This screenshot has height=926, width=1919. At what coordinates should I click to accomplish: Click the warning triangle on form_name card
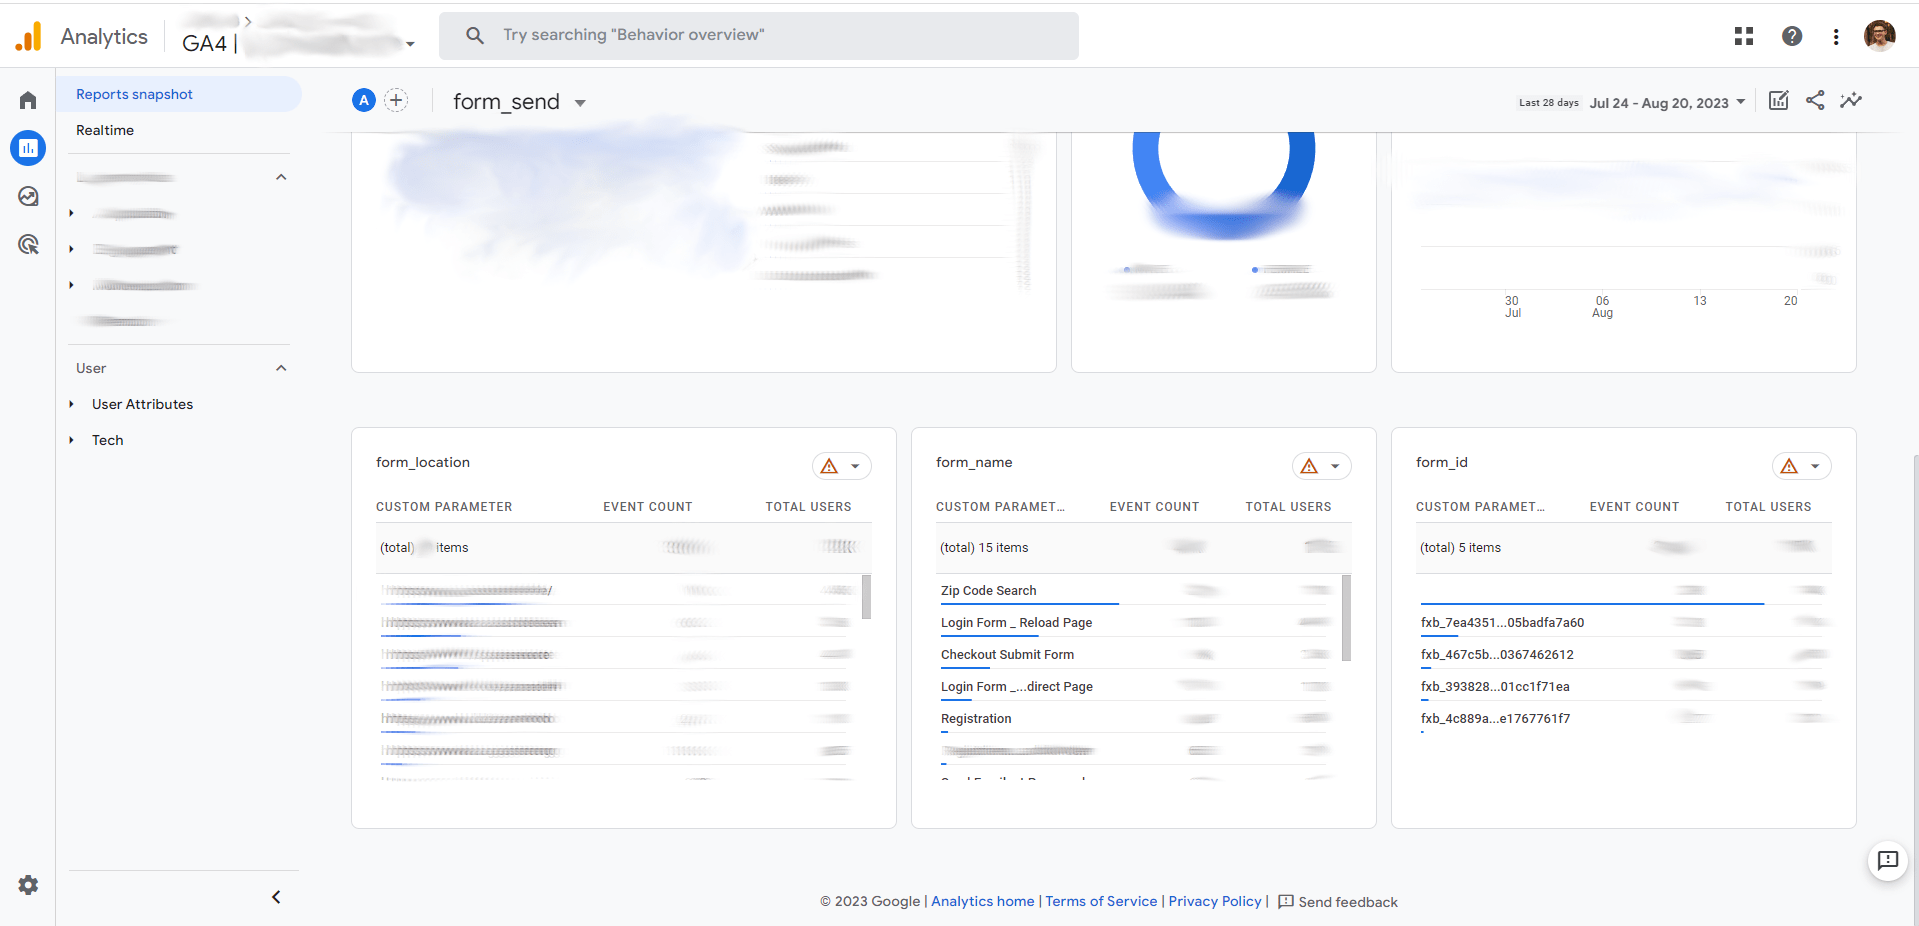(x=1309, y=466)
